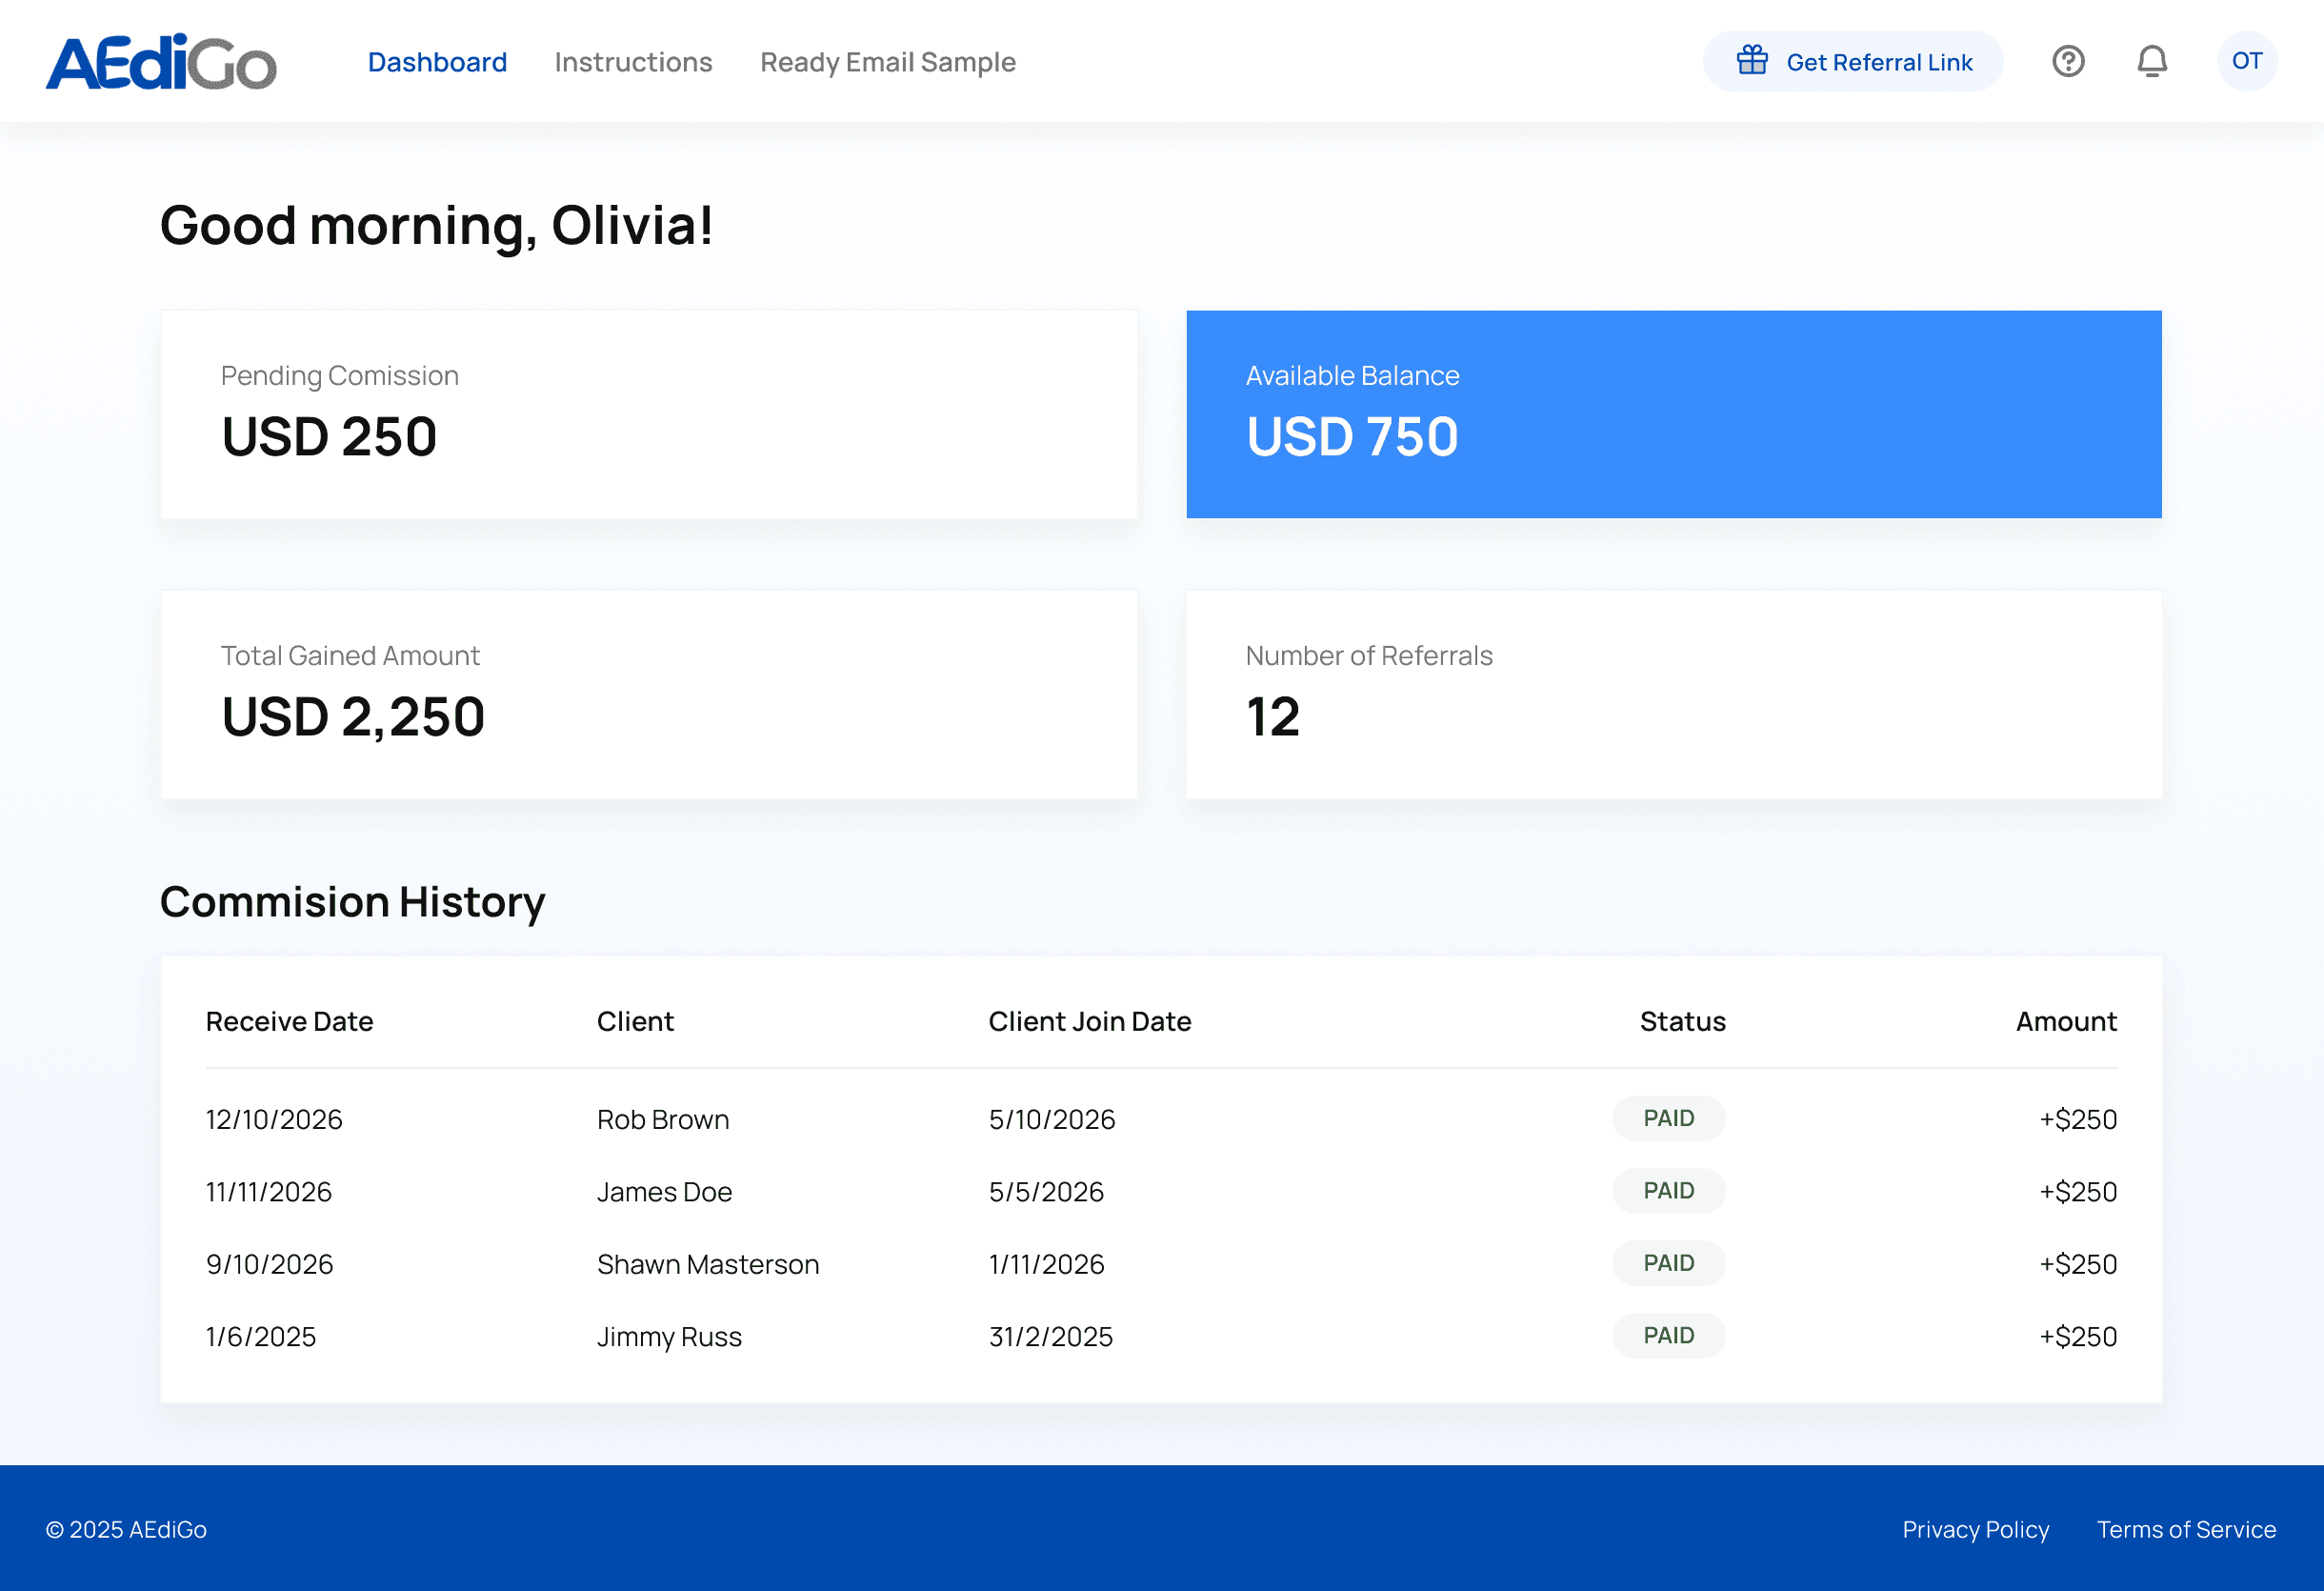Open the OT profile avatar
Image resolution: width=2324 pixels, height=1591 pixels.
(2246, 61)
